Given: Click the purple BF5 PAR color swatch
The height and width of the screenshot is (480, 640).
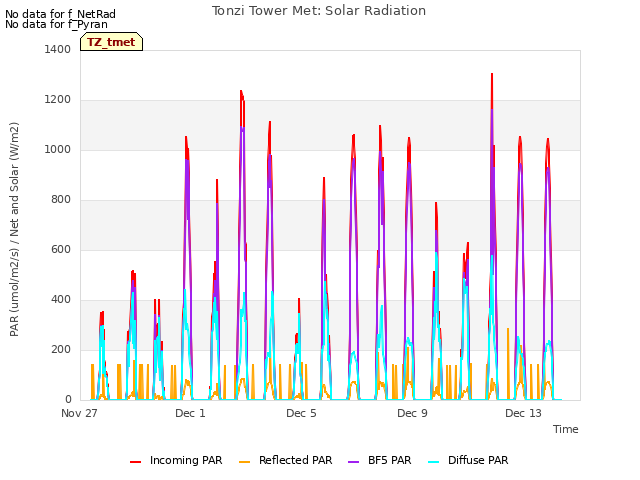Looking at the screenshot, I should (x=353, y=462).
